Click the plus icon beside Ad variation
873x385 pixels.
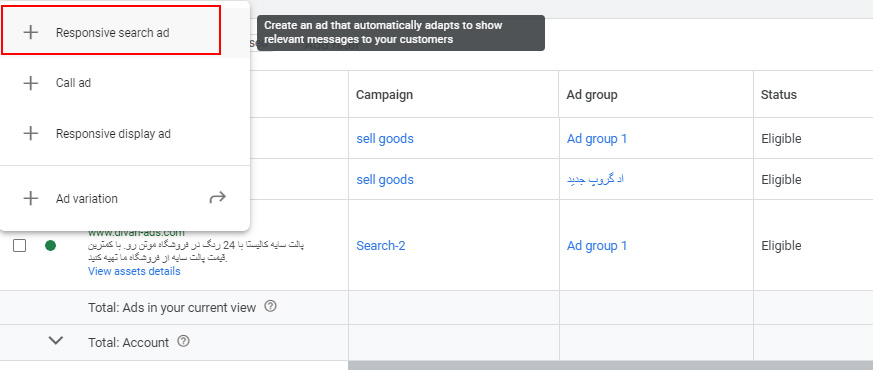(x=31, y=198)
